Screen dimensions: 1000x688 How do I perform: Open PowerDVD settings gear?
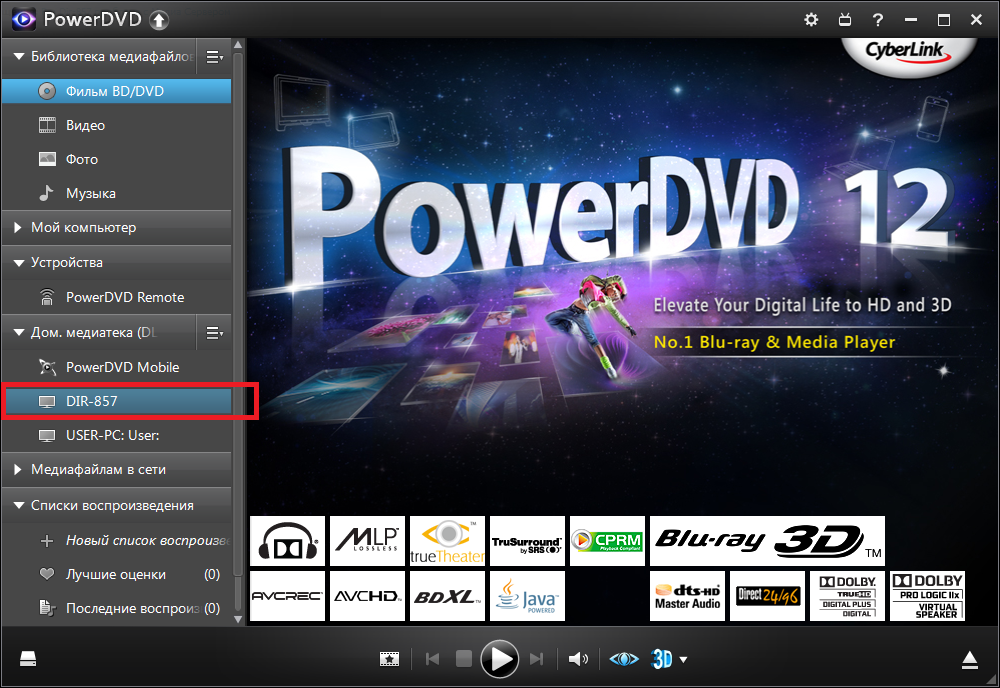811,20
